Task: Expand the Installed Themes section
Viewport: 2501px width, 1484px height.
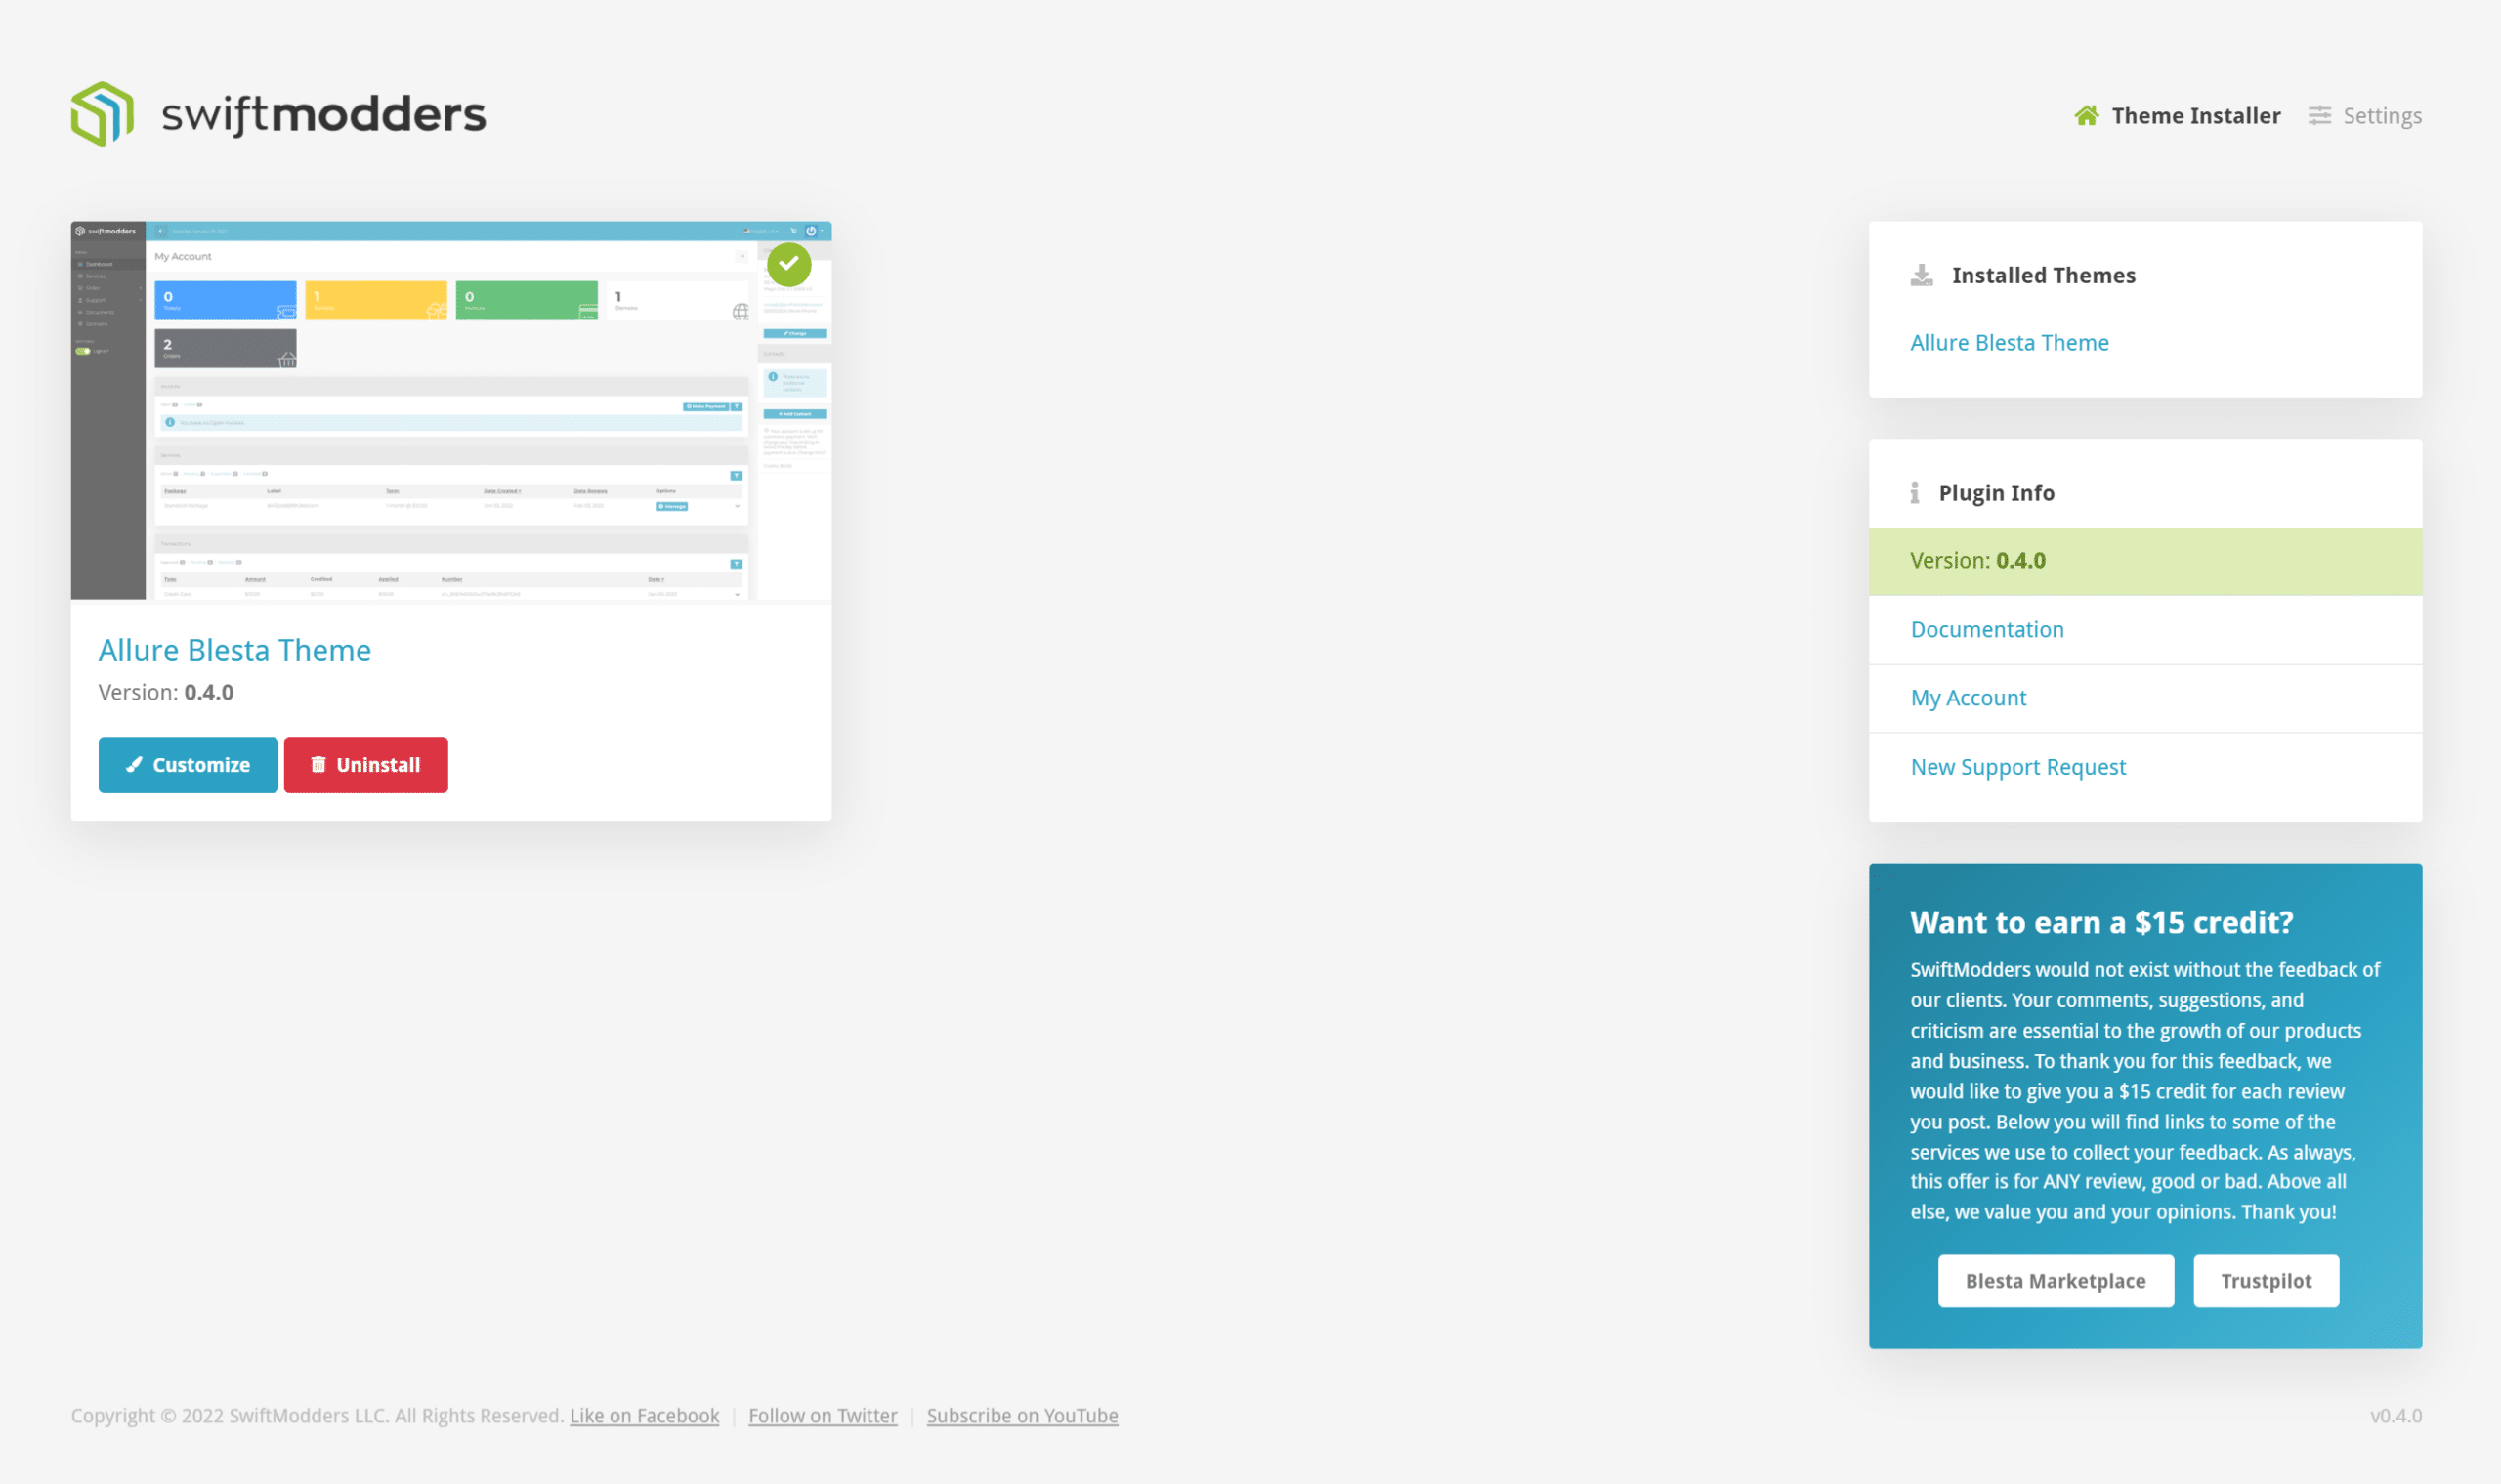Action: (2044, 276)
